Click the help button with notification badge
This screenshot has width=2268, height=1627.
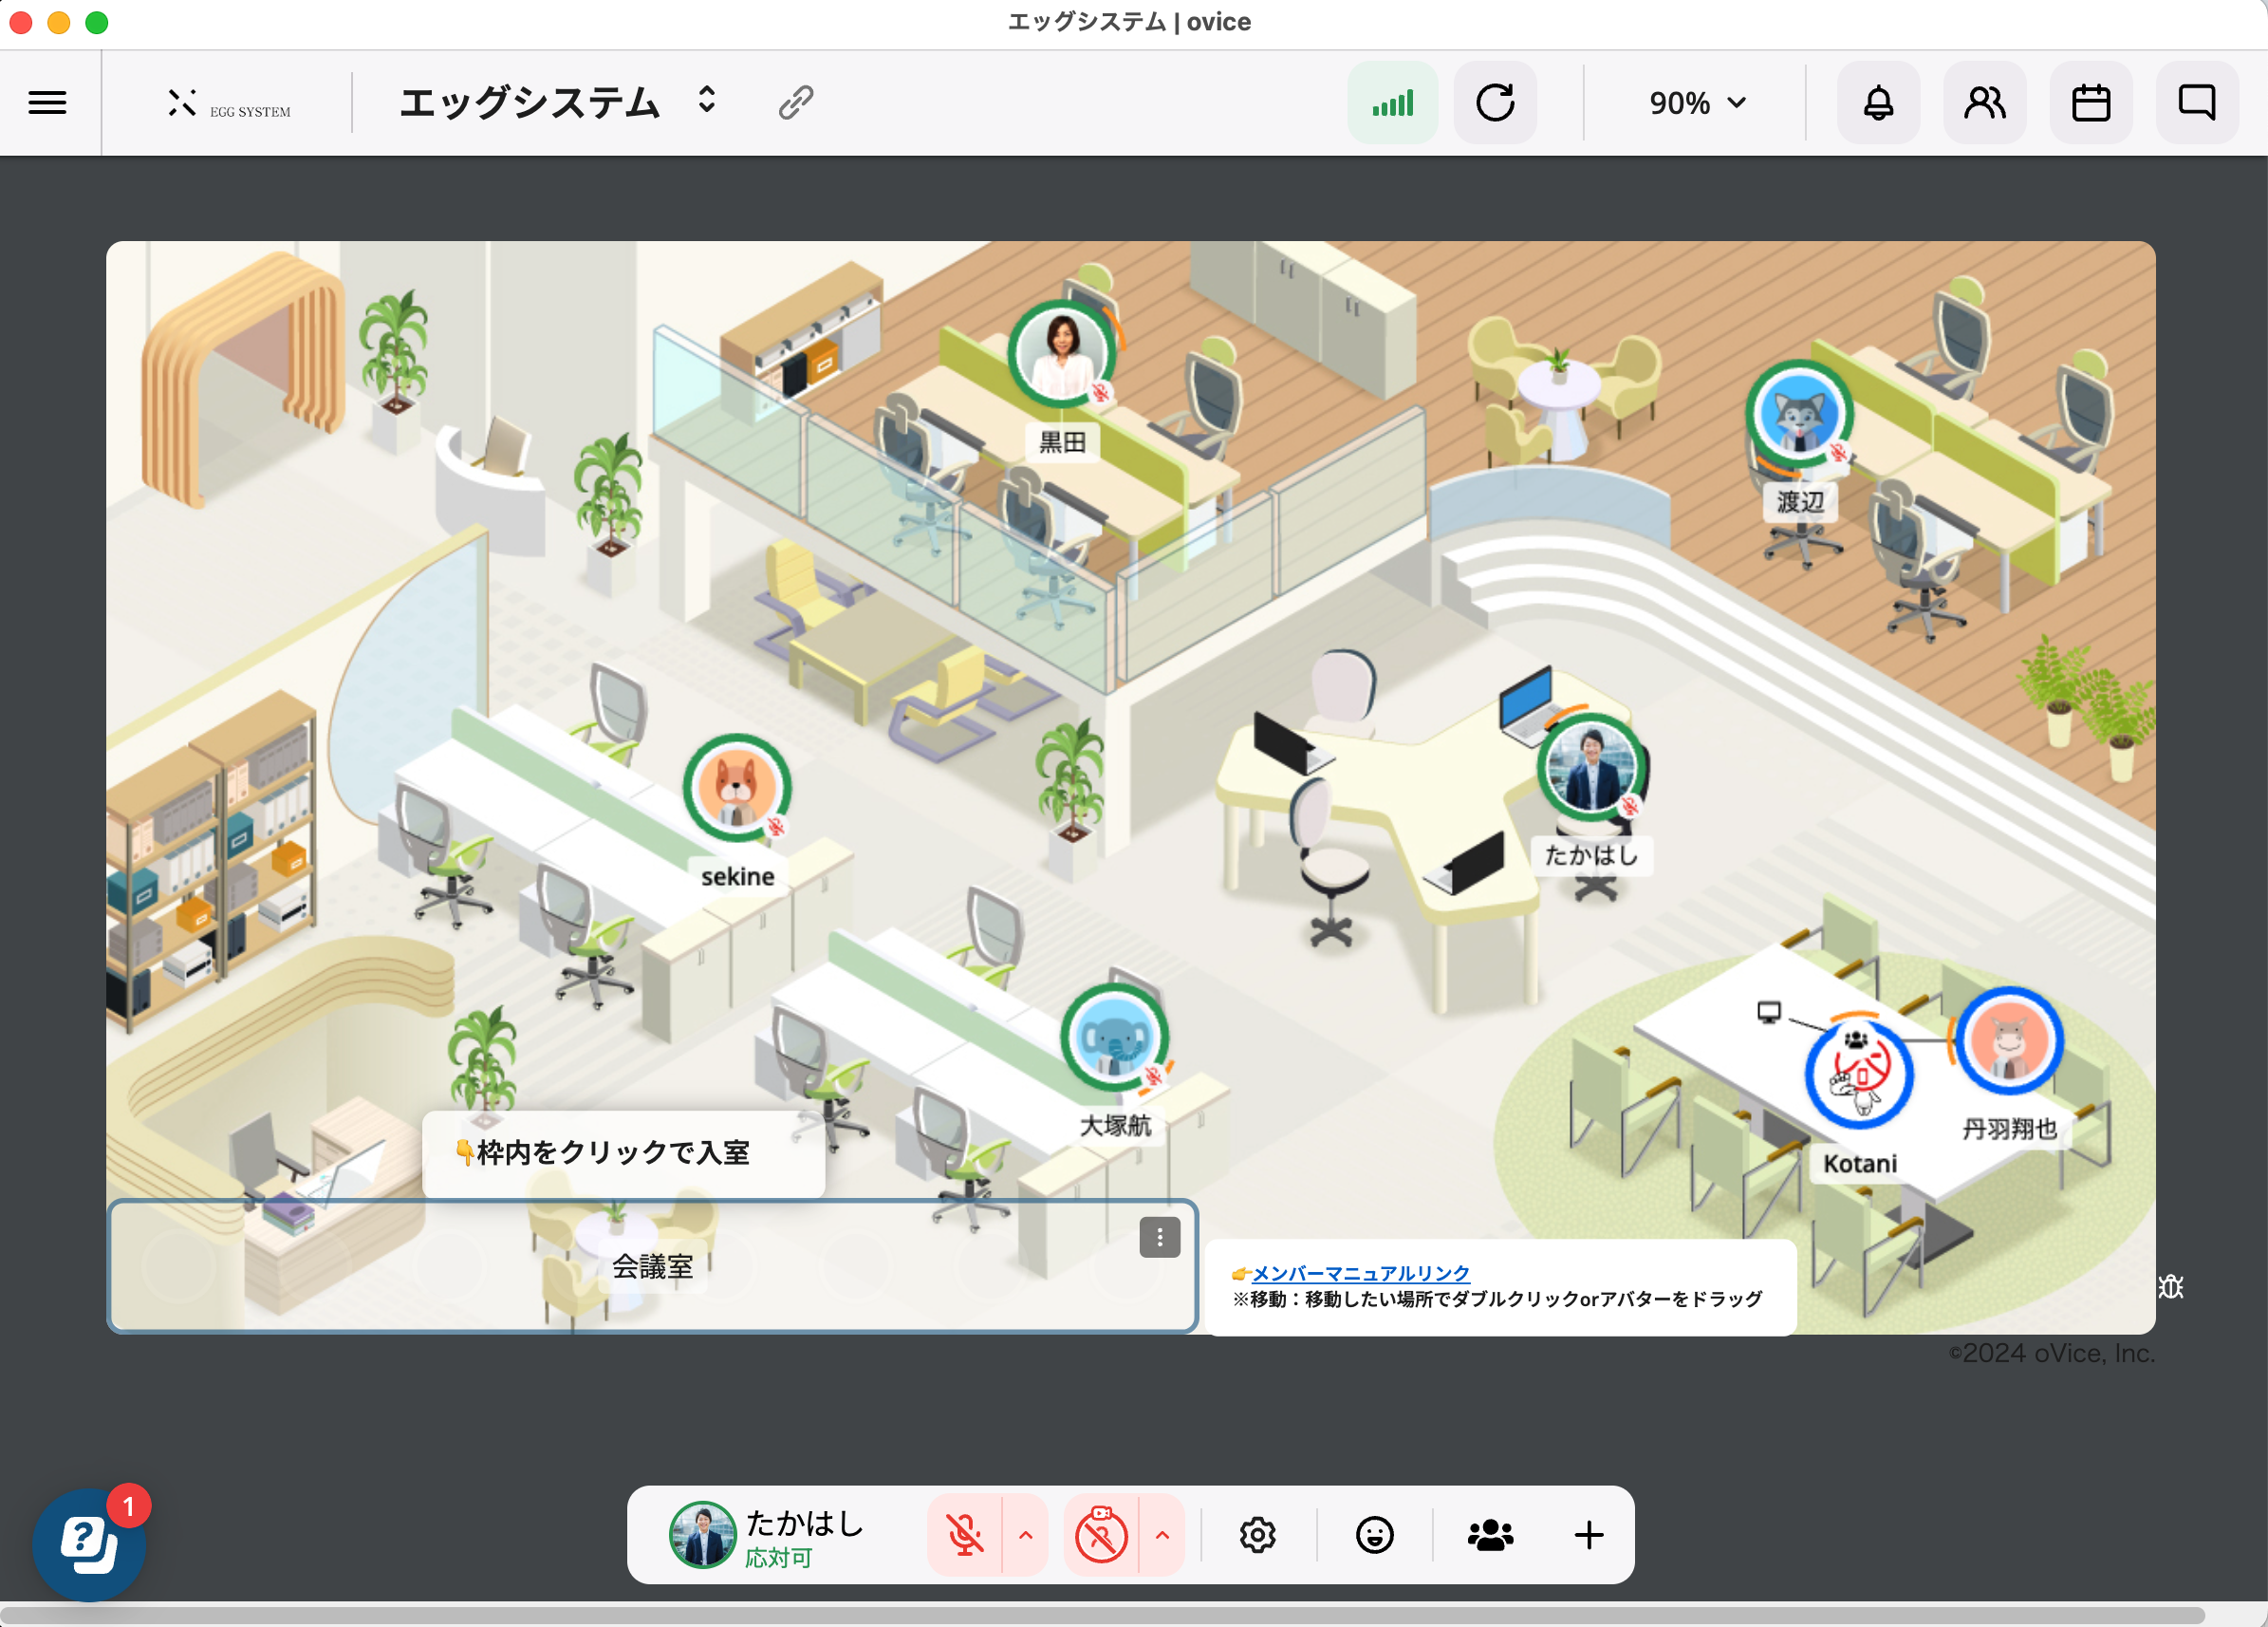[x=88, y=1543]
